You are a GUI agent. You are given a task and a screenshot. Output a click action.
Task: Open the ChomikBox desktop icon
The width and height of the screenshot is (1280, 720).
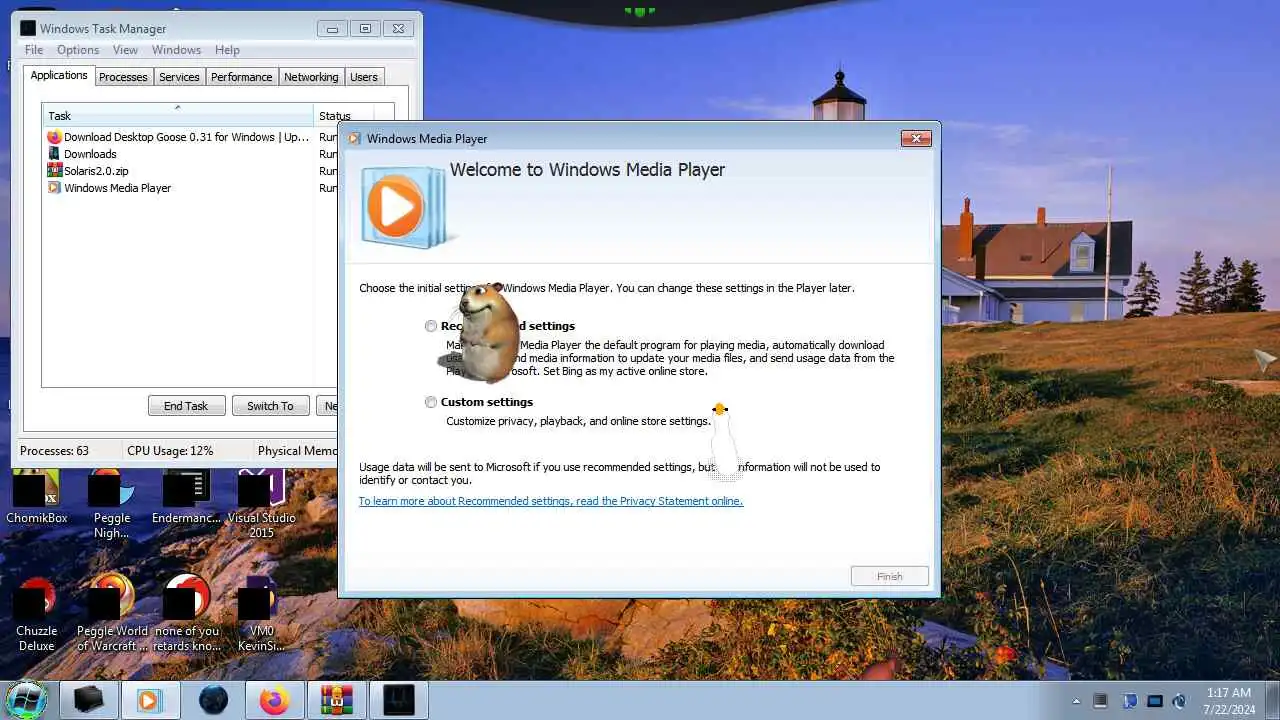point(37,497)
